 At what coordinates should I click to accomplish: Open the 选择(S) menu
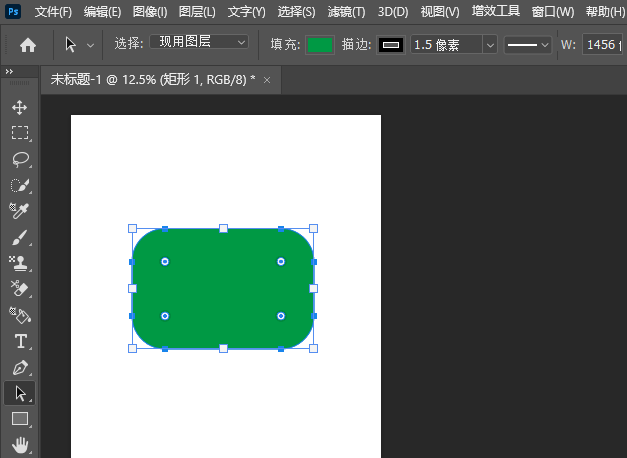coord(296,12)
